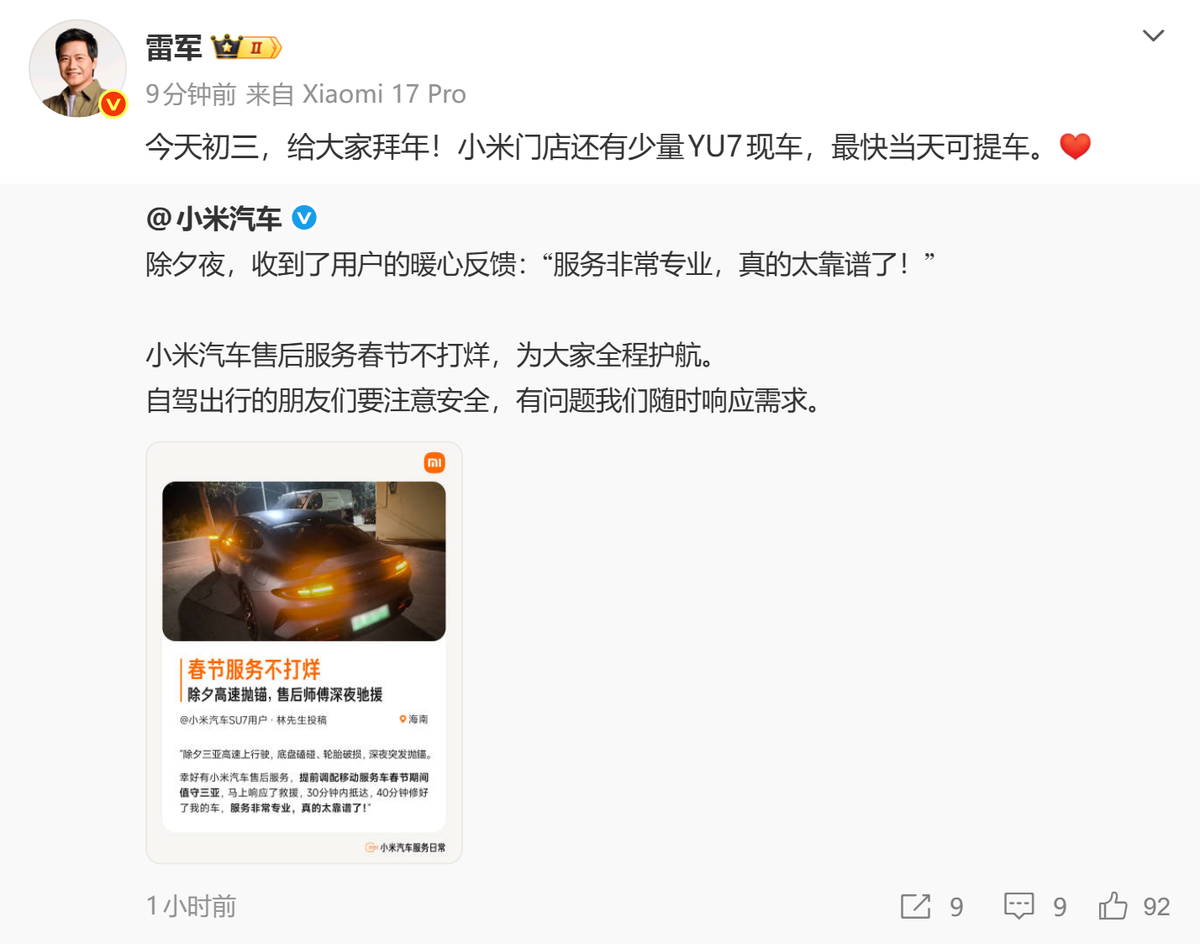Screen dimensions: 1200x944
Task: Open the post options chevron menu
Action: (x=1153, y=36)
